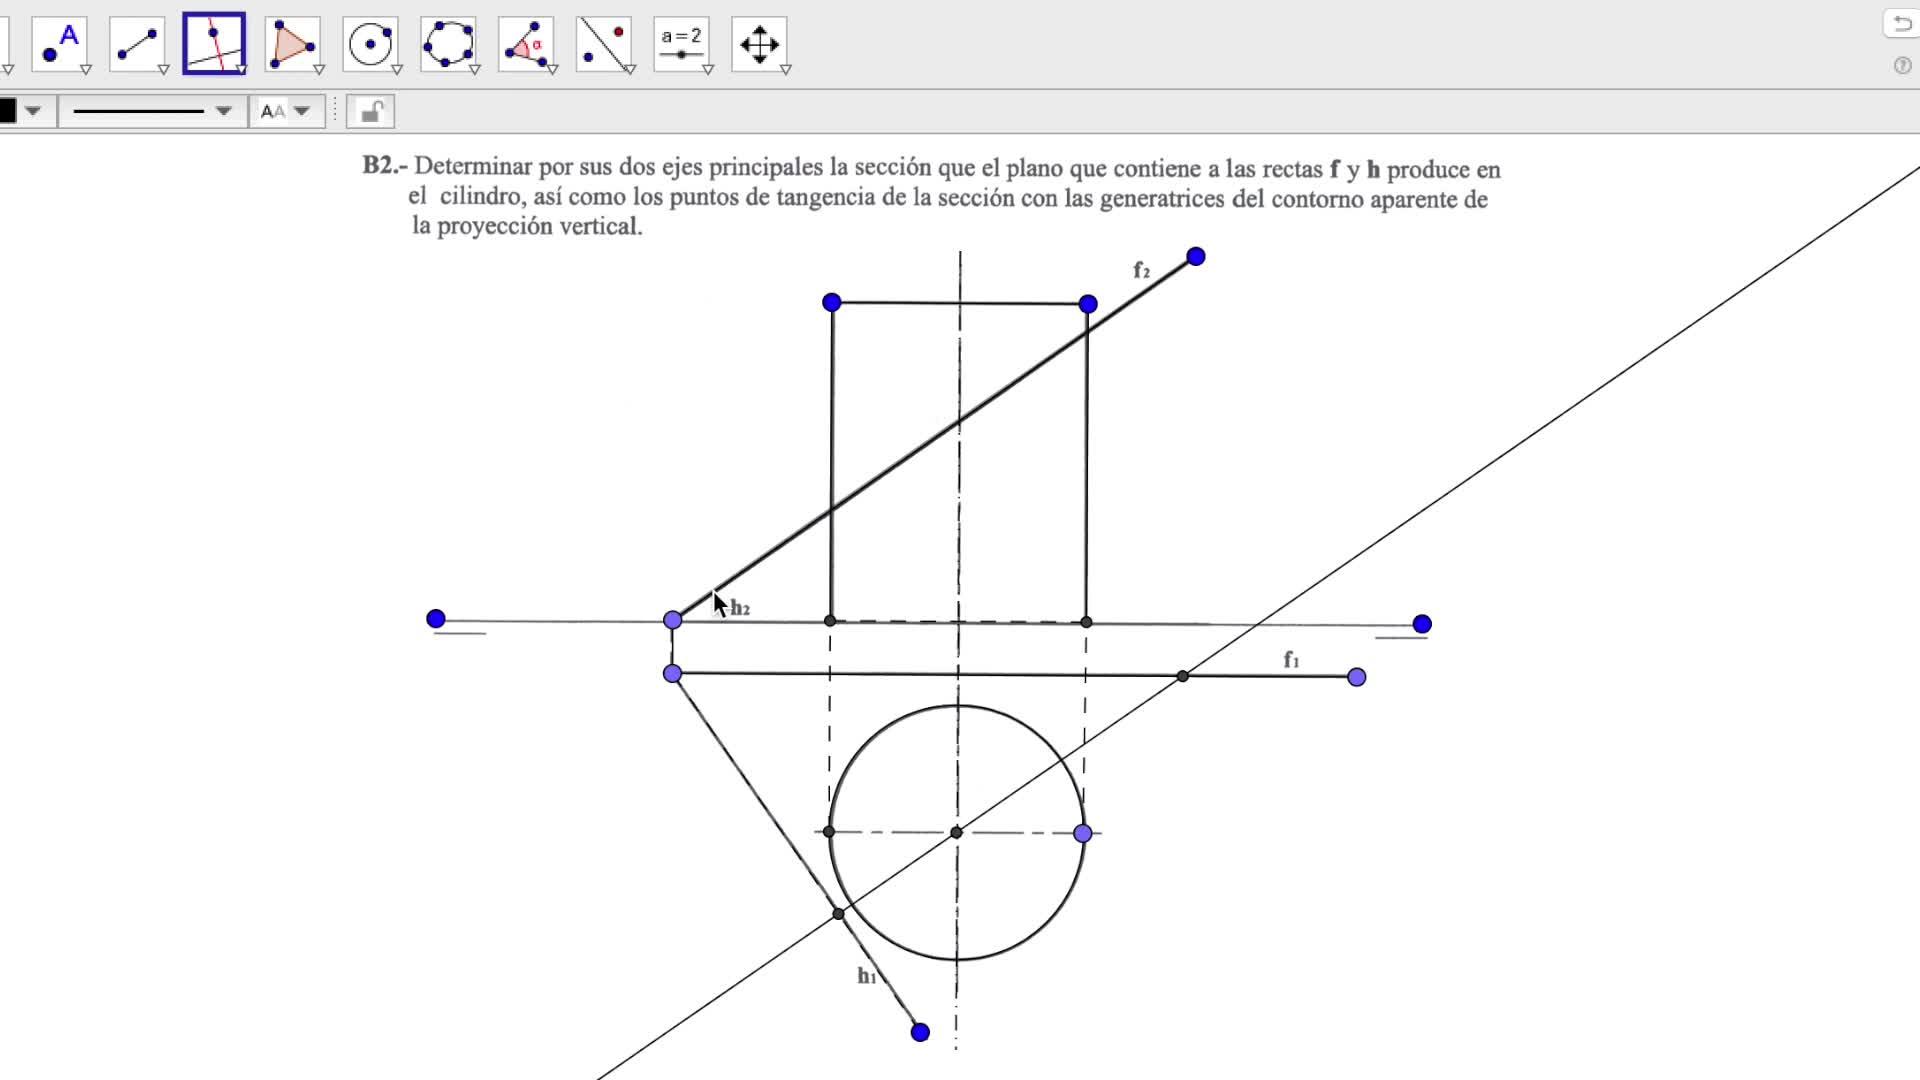Select the Reflect about Line tool
The image size is (1920, 1080).
click(604, 44)
